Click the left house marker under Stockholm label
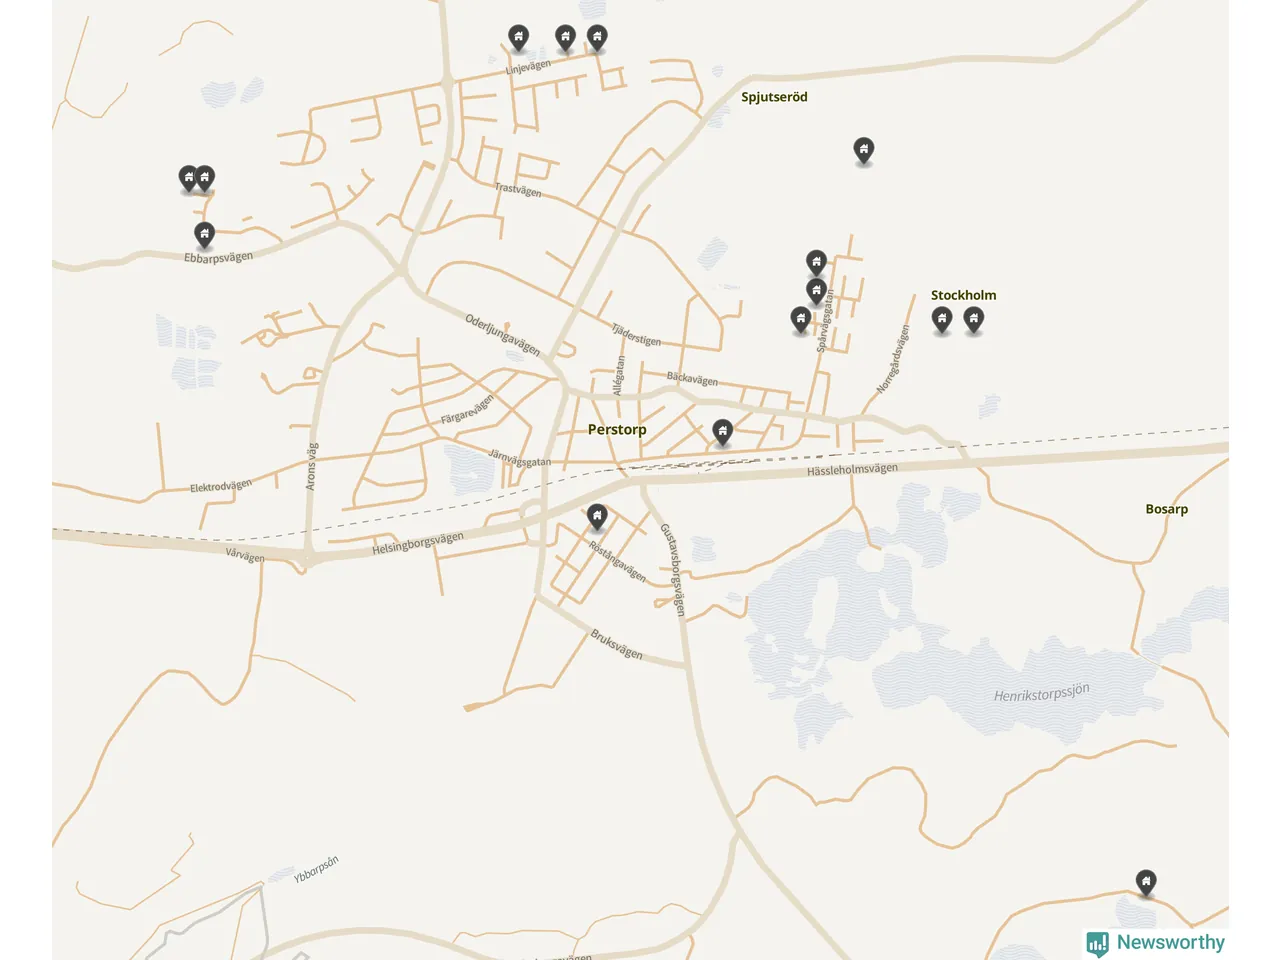The height and width of the screenshot is (960, 1280). pyautogui.click(x=942, y=319)
